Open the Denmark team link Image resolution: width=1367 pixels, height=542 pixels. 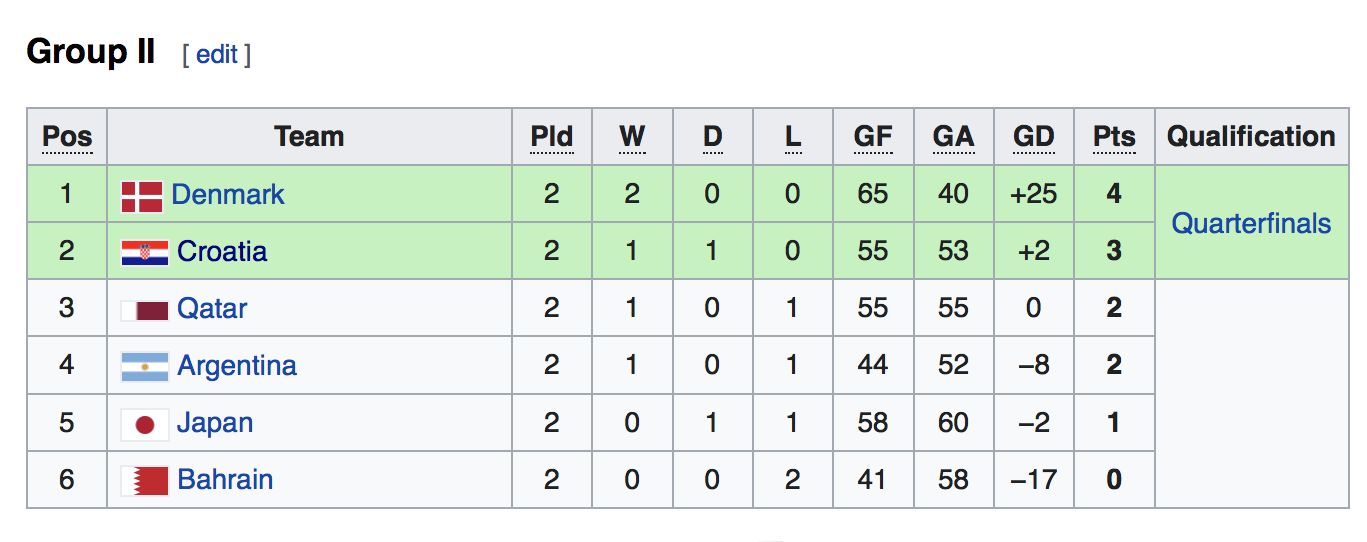[x=228, y=194]
